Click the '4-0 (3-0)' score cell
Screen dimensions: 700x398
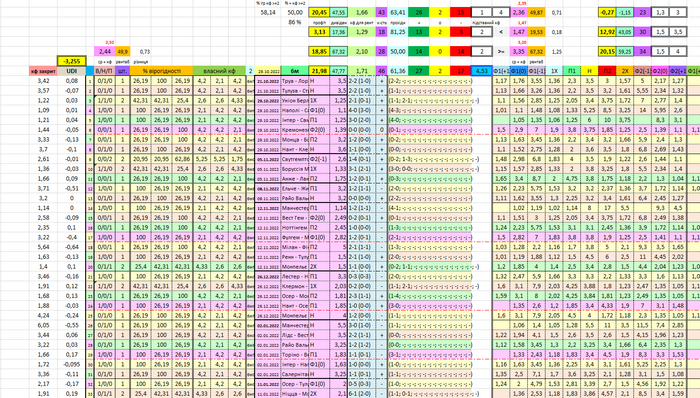361,110
